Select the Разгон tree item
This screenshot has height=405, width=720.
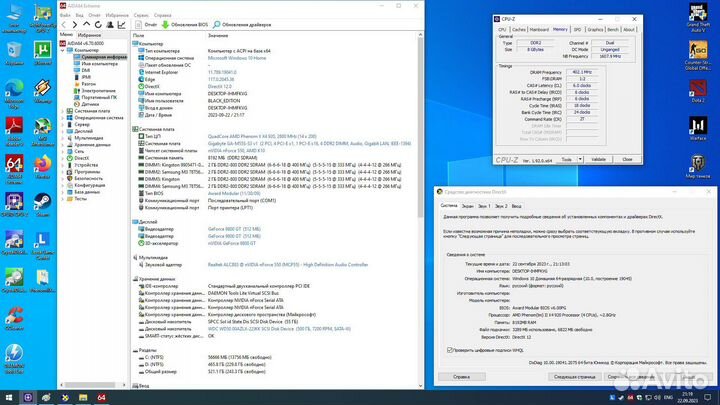click(x=89, y=84)
